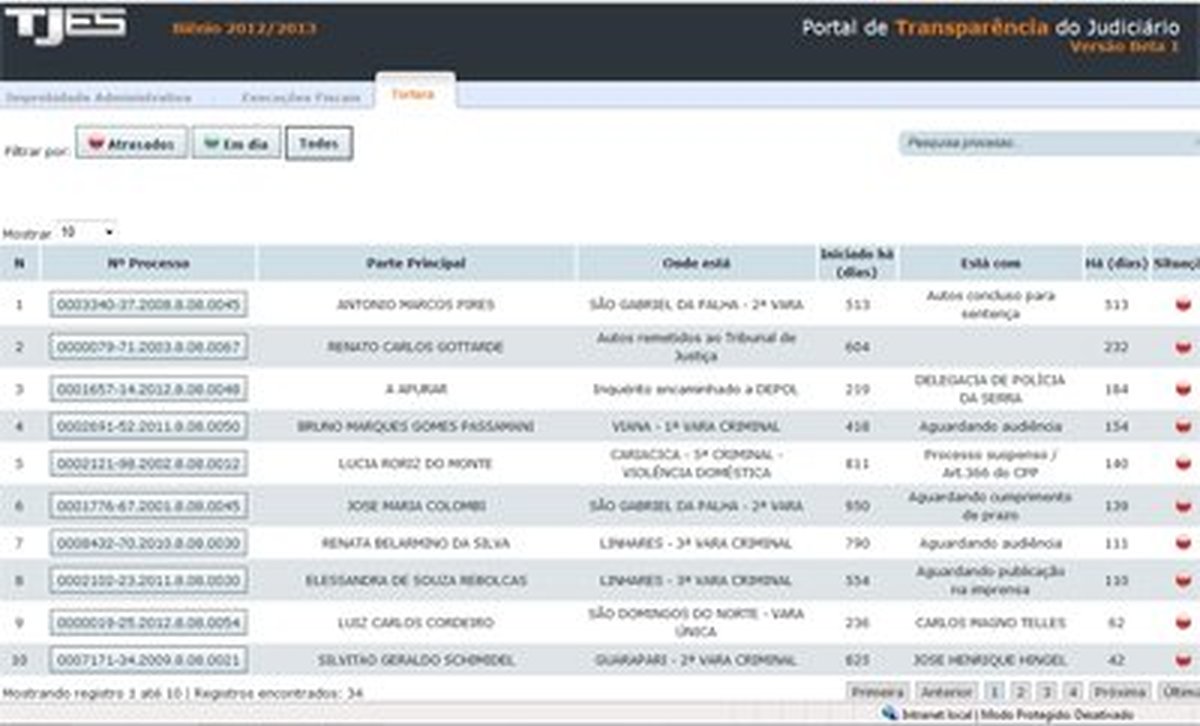The height and width of the screenshot is (726, 1200).
Task: Click the Portal de Transparência do Judiciário title
Action: pos(990,28)
